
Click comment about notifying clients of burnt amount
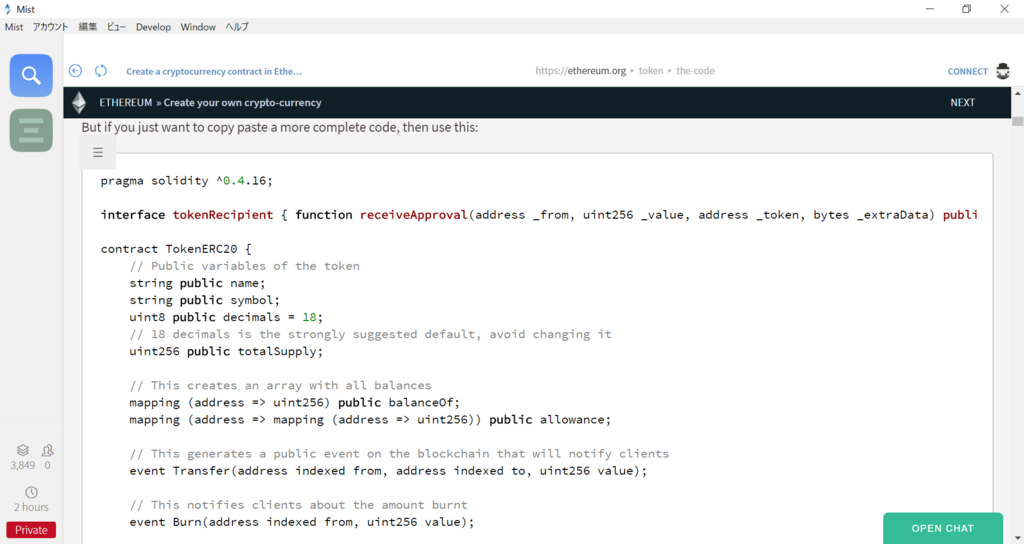pyautogui.click(x=298, y=505)
